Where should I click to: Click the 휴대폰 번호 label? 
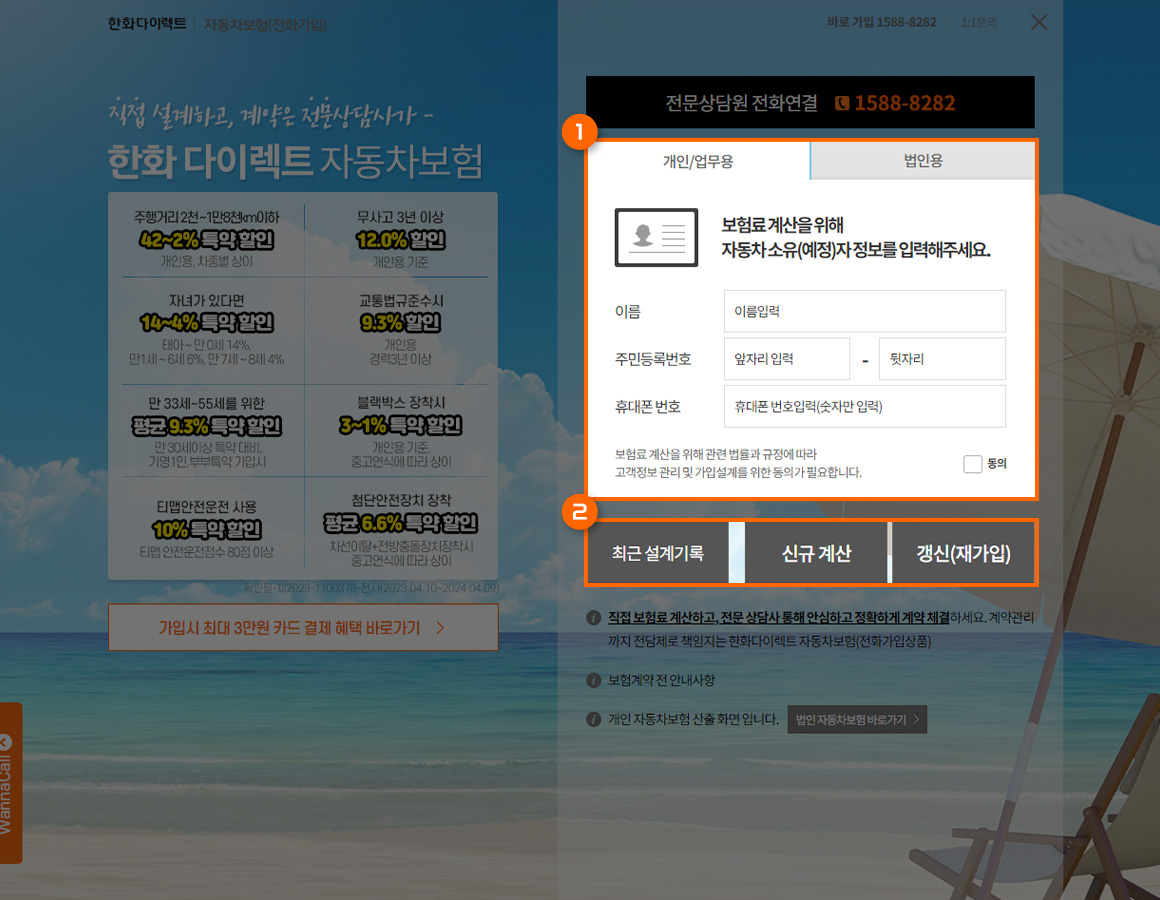click(x=647, y=407)
